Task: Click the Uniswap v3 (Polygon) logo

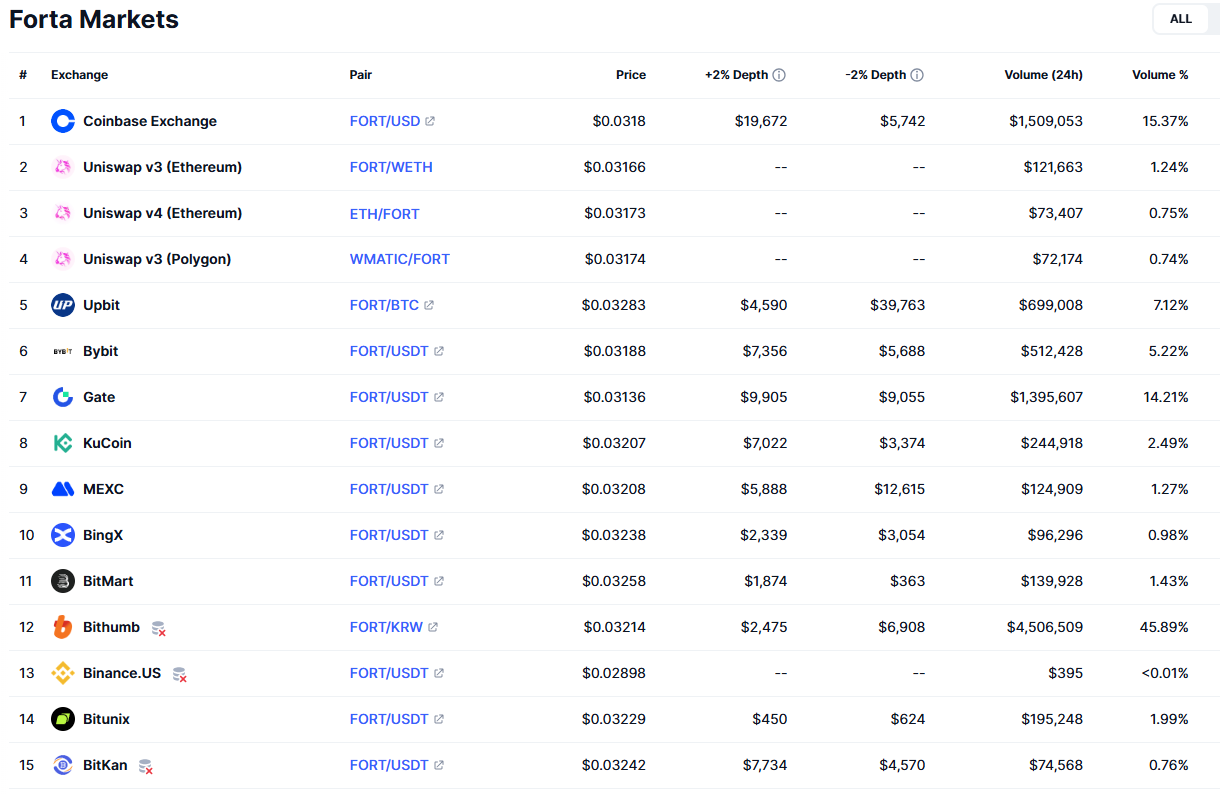Action: [63, 259]
